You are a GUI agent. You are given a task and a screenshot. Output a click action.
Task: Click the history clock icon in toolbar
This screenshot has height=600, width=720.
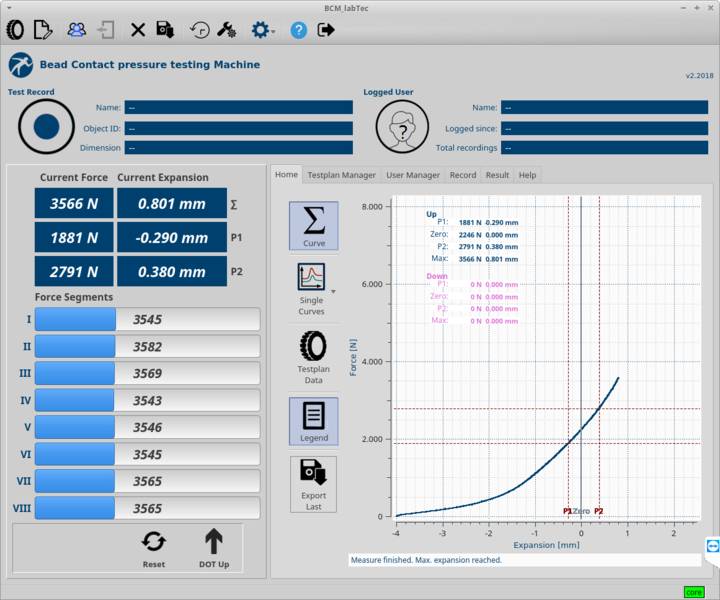coord(200,30)
